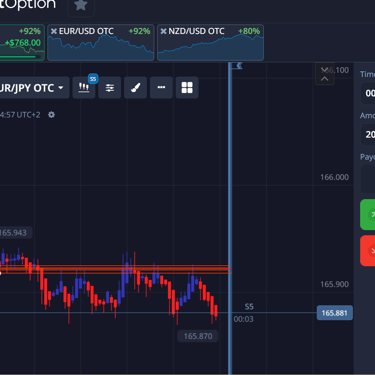
Task: Switch to the tab showing +$768.00
Action: (x=22, y=42)
